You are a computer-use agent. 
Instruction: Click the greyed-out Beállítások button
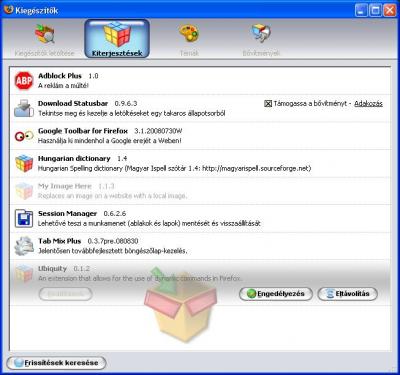pyautogui.click(x=66, y=294)
